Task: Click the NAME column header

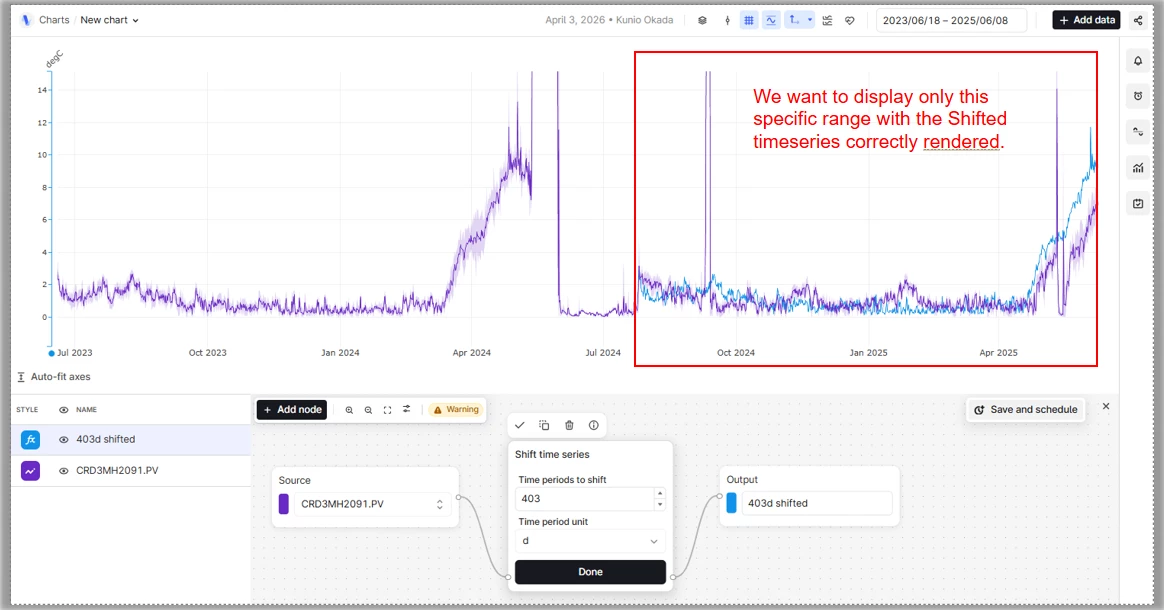Action: click(86, 410)
